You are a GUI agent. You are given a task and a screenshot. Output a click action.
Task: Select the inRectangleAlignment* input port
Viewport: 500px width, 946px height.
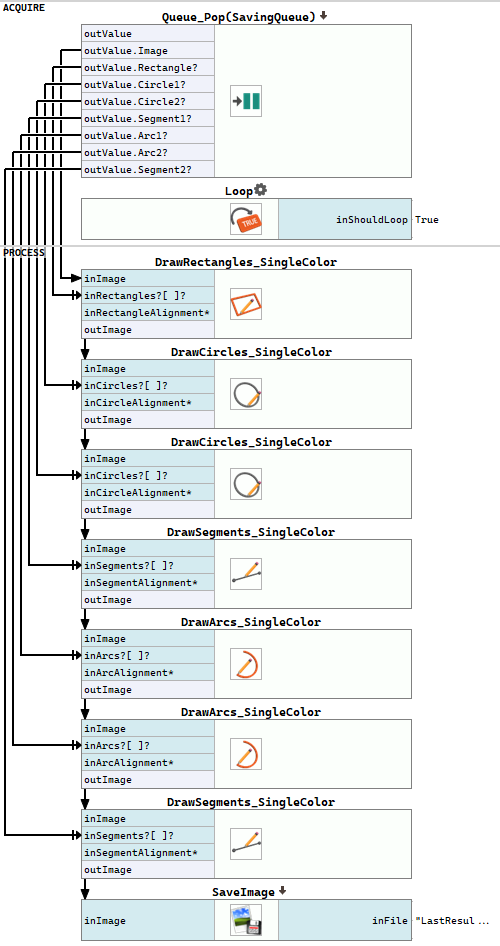pos(148,313)
